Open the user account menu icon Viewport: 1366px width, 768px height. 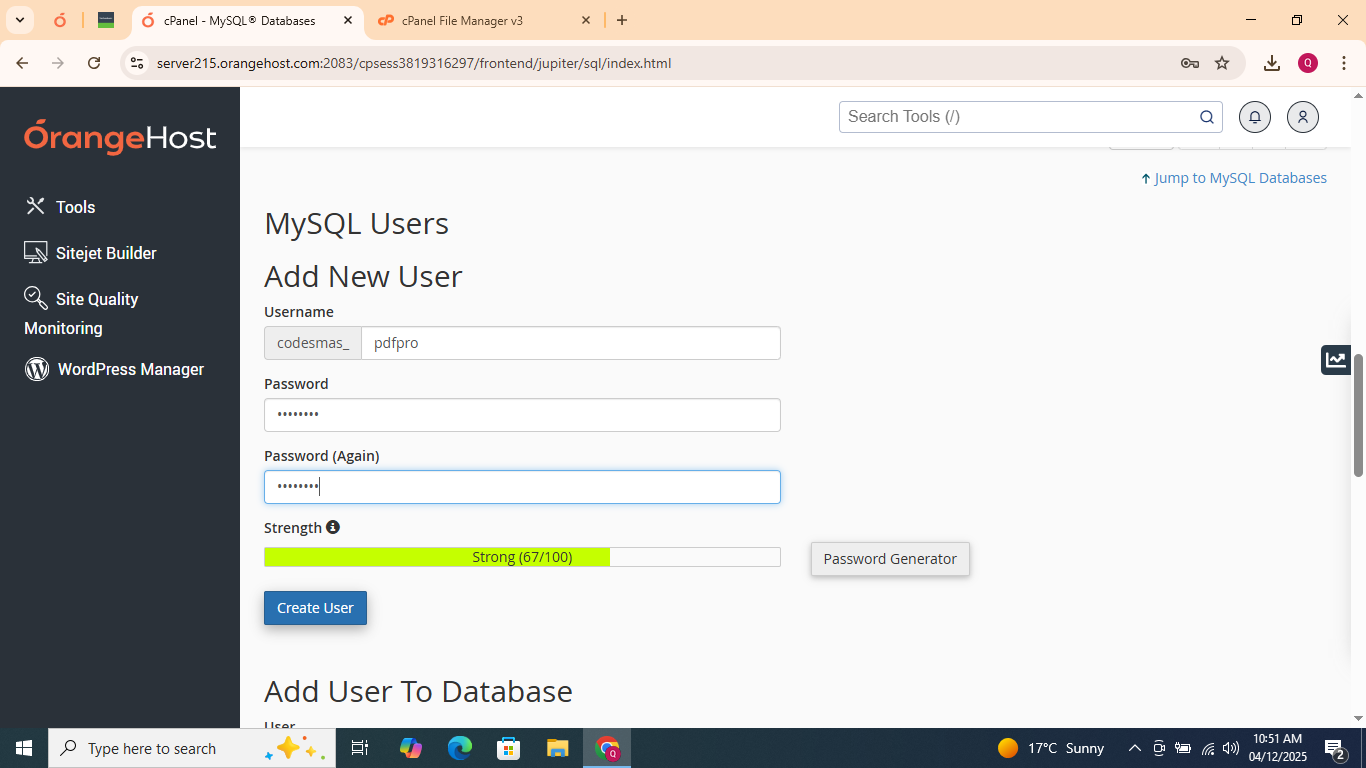tap(1302, 117)
